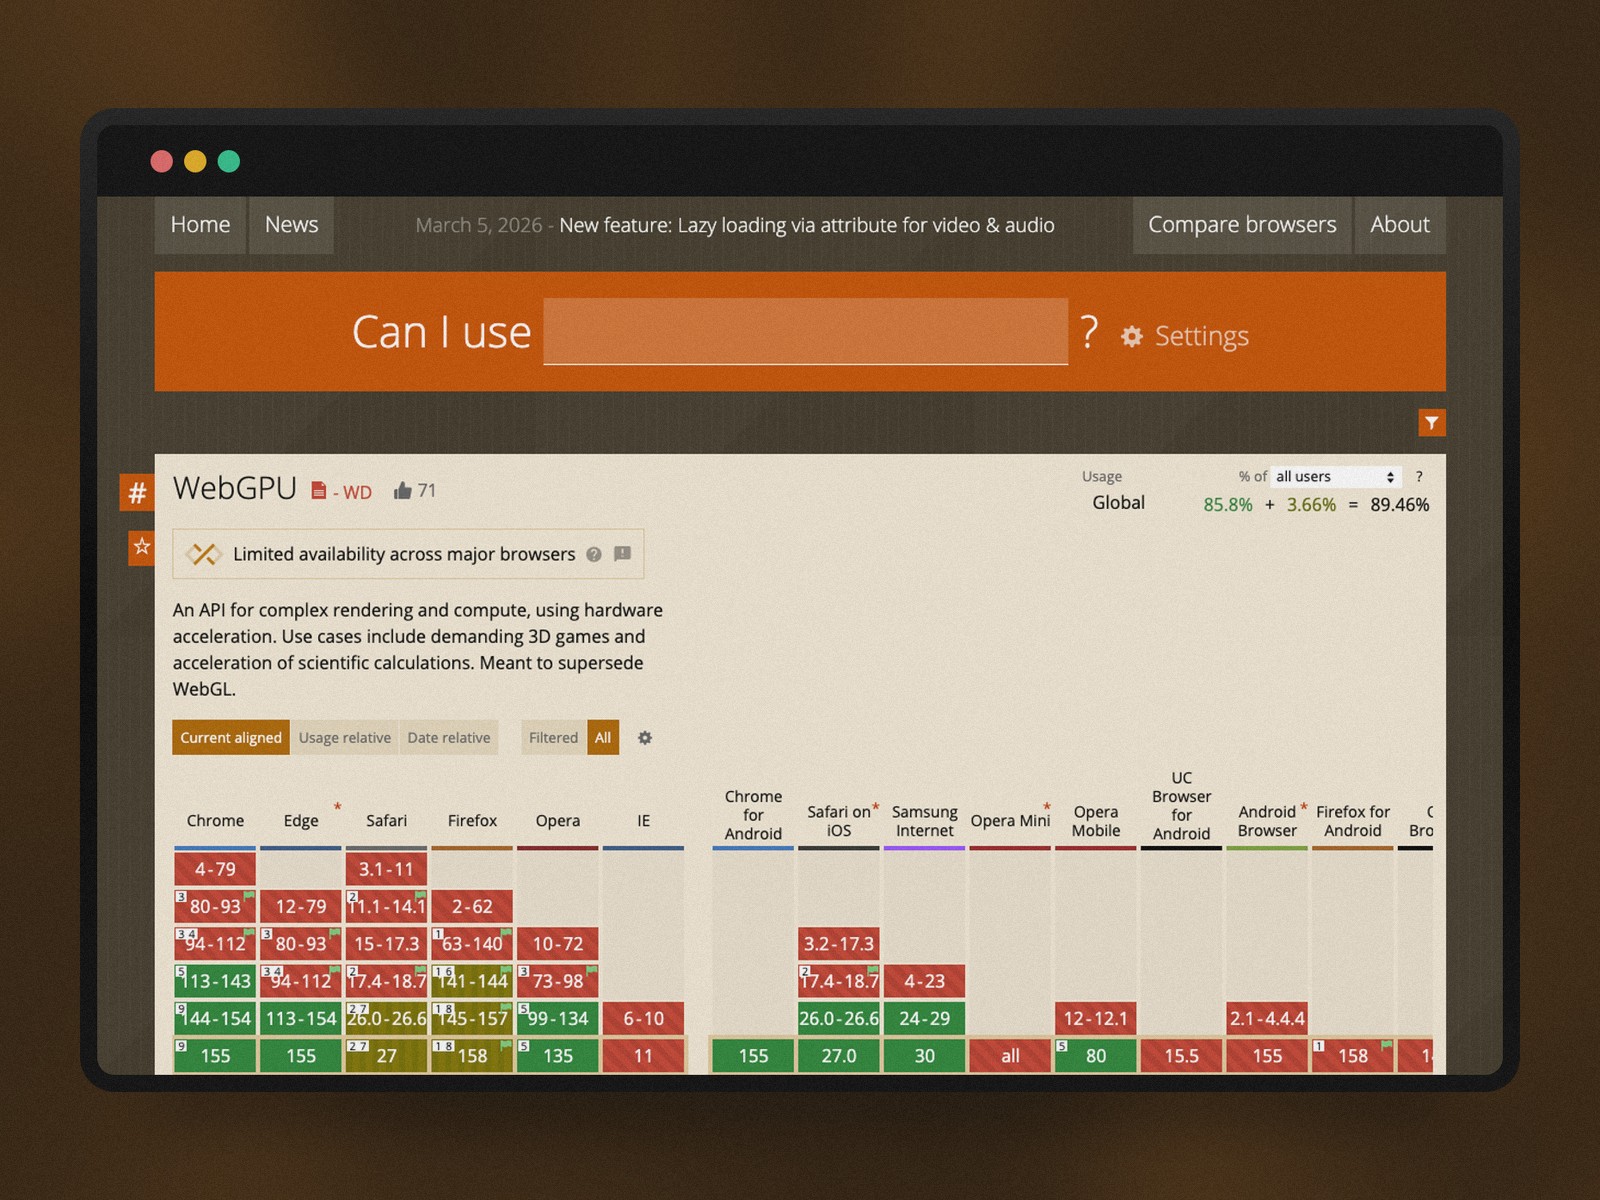Screen dimensions: 1600x1200
Task: Click Safari on iOS 27.0 cell
Action: point(839,1055)
